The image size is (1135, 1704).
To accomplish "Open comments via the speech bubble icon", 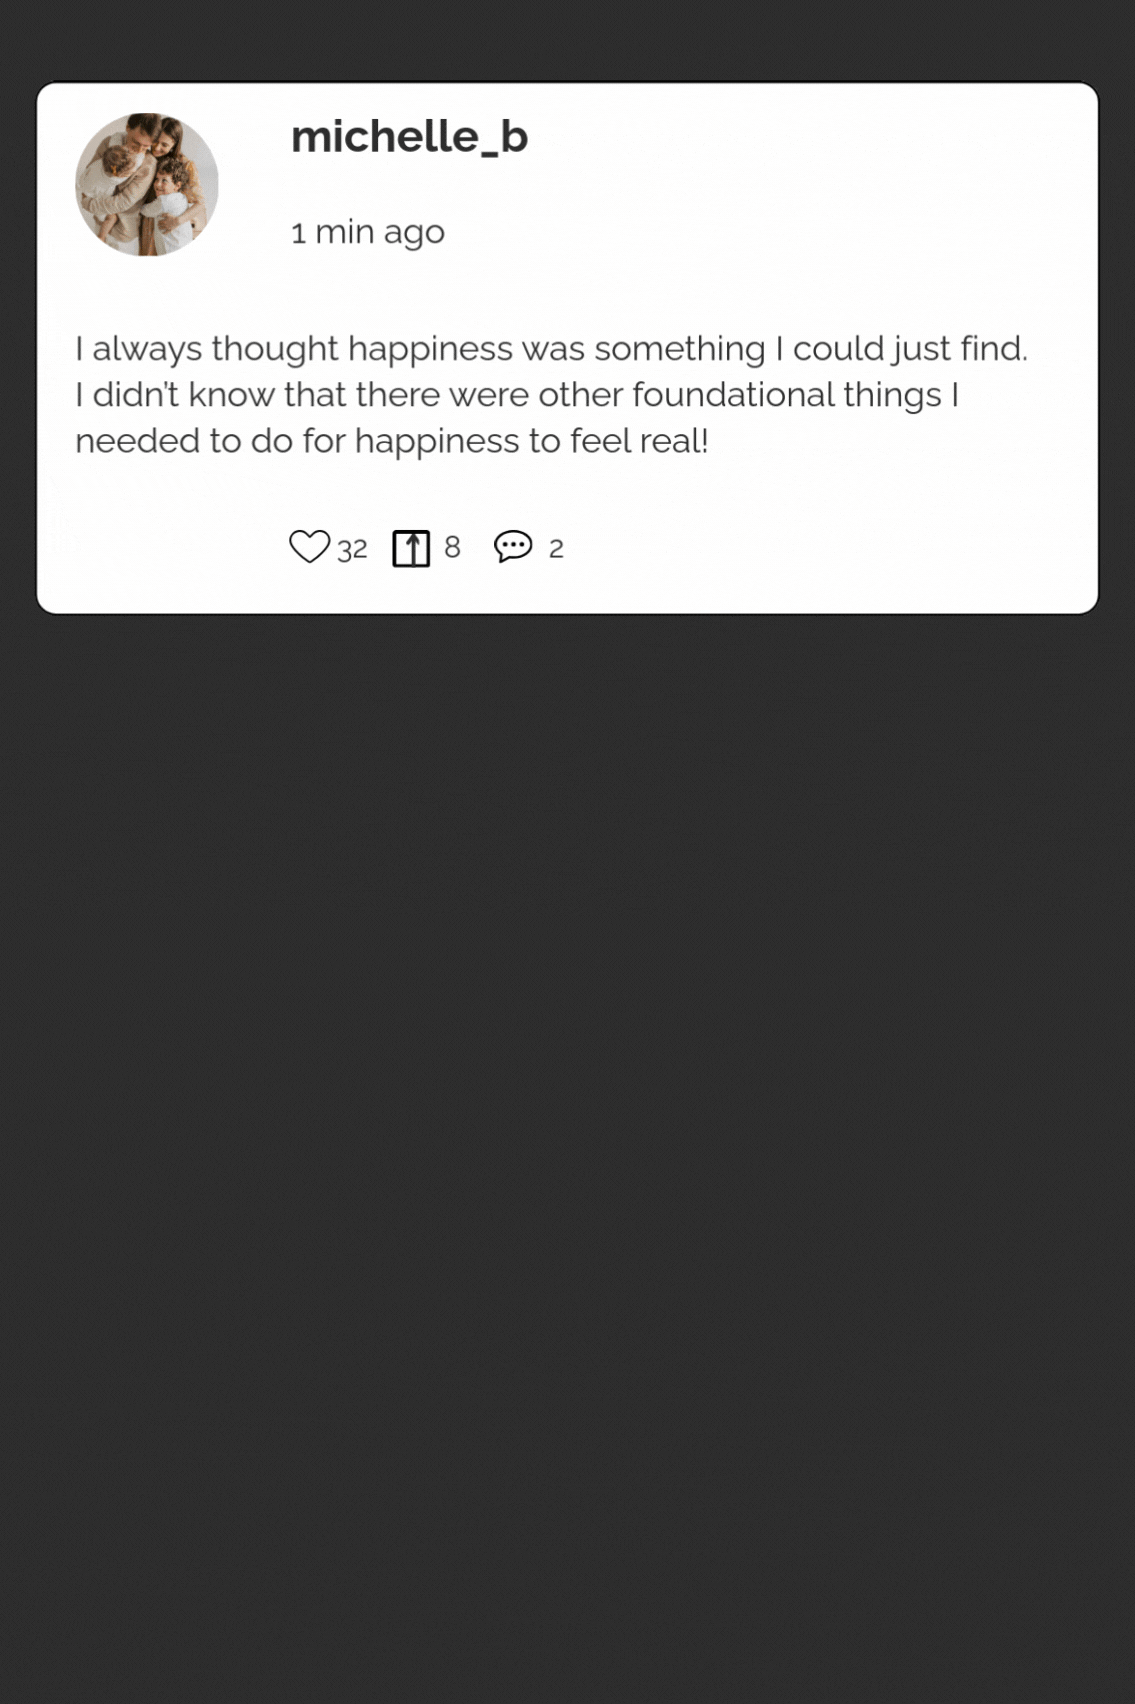I will point(513,547).
